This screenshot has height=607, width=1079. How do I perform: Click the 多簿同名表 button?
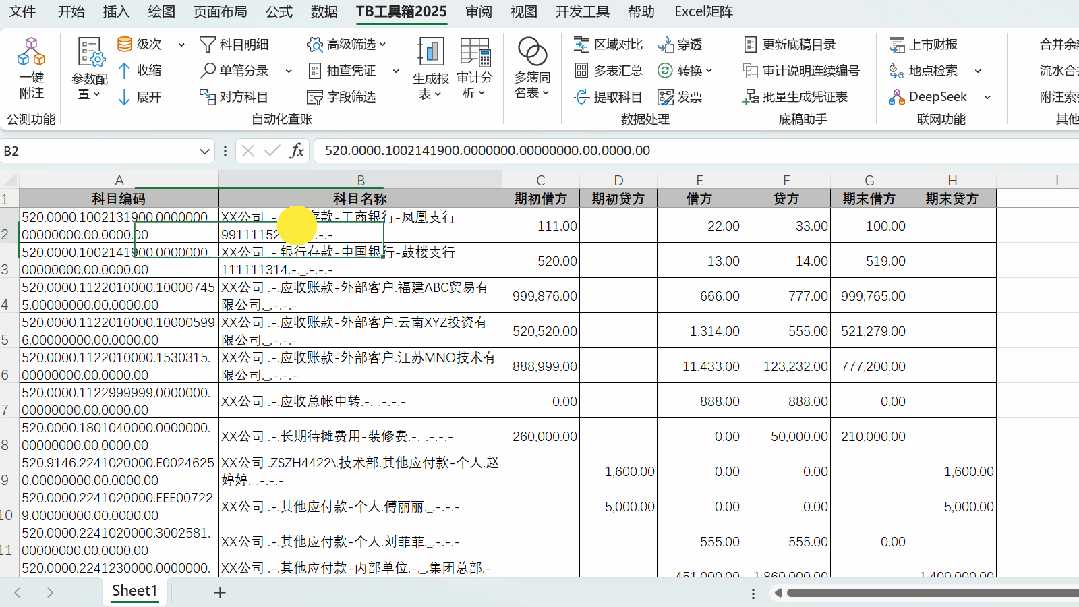[x=532, y=68]
